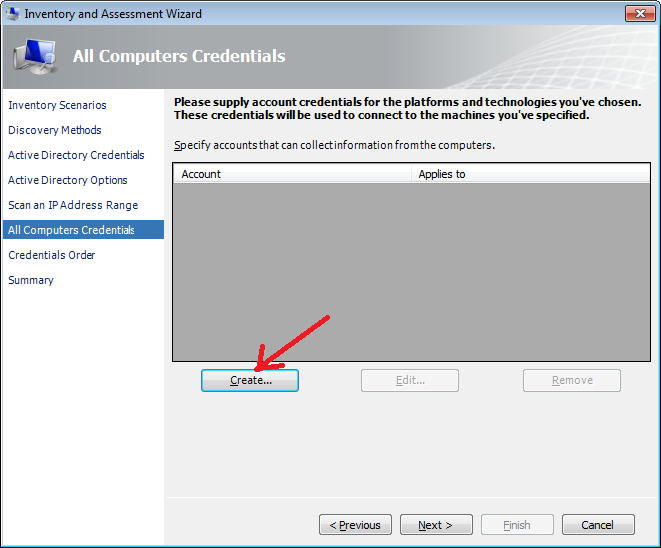The height and width of the screenshot is (548, 661).
Task: Click the 'All Computers Credentials' banner heading
Action: click(x=179, y=56)
